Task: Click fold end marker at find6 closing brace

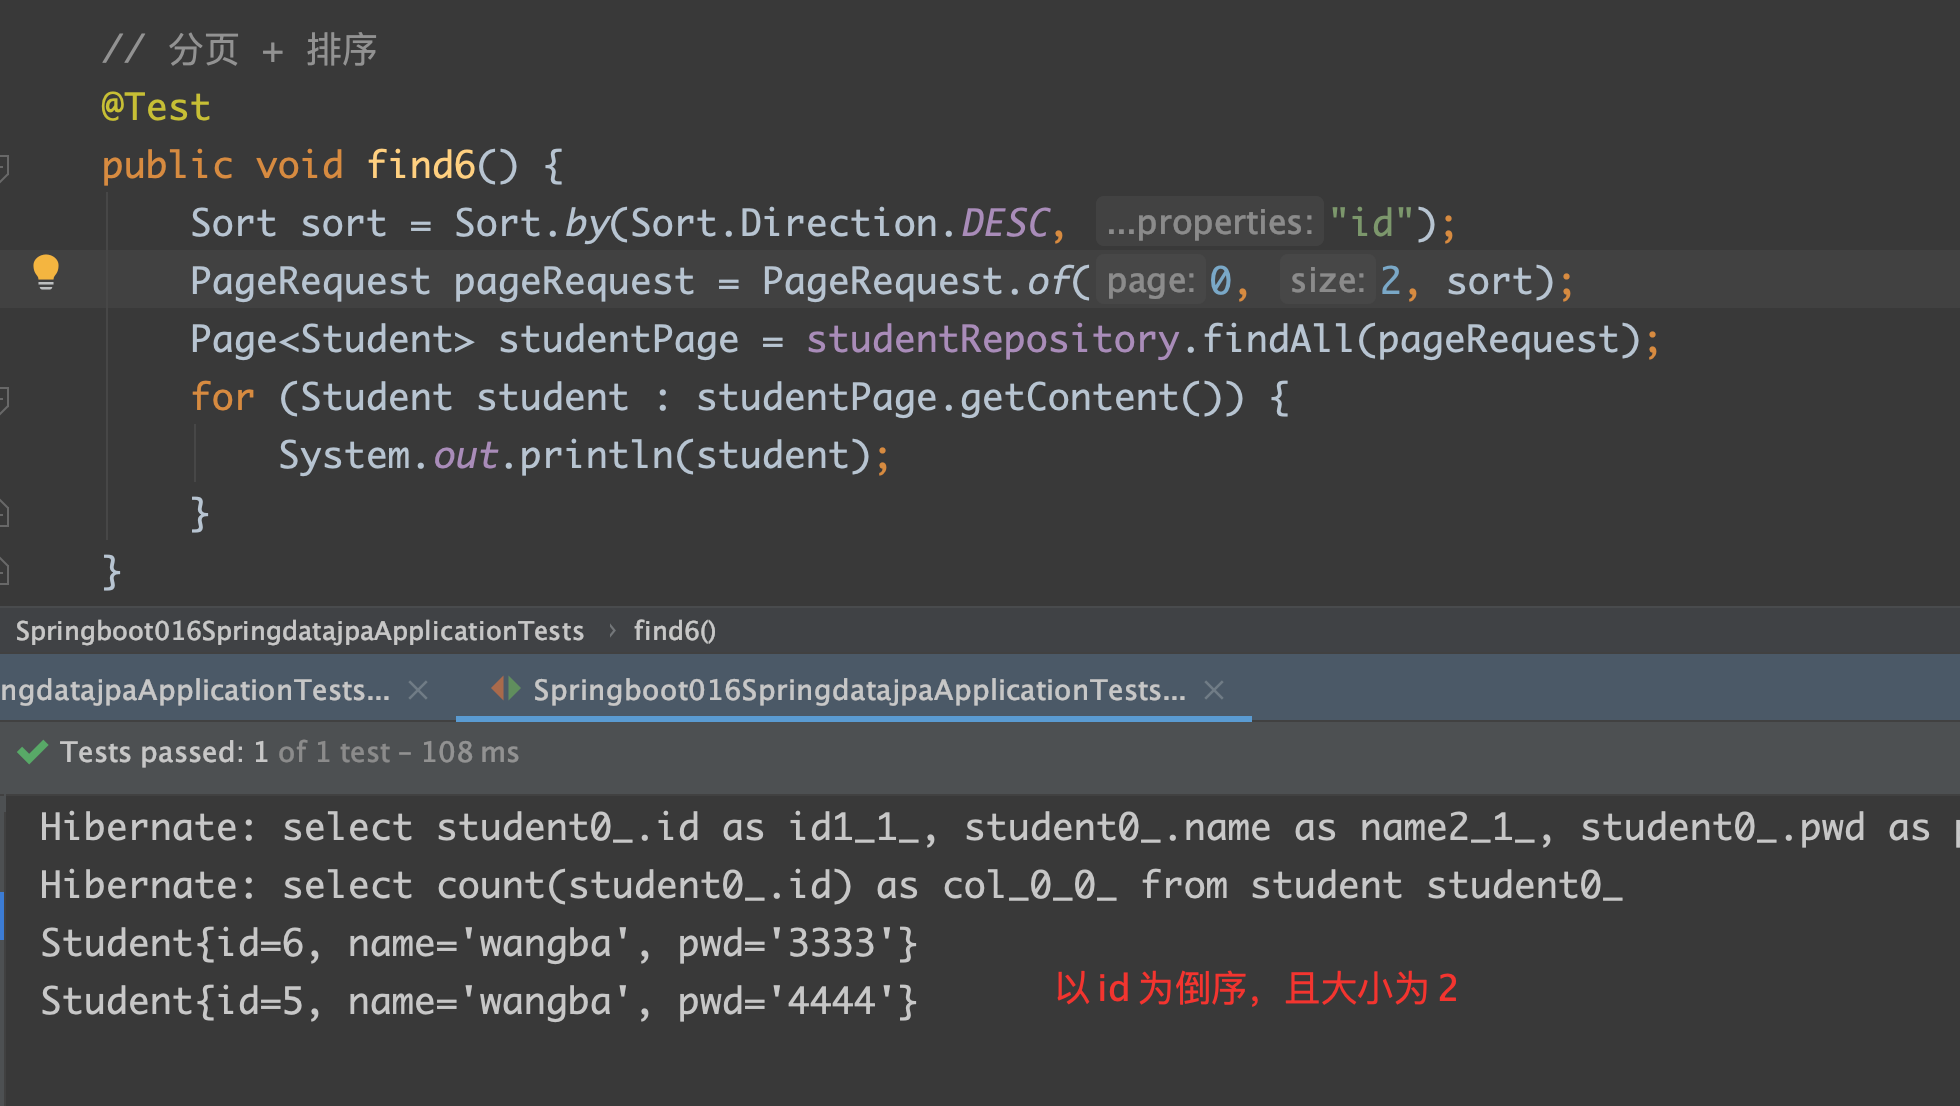Action: point(4,572)
